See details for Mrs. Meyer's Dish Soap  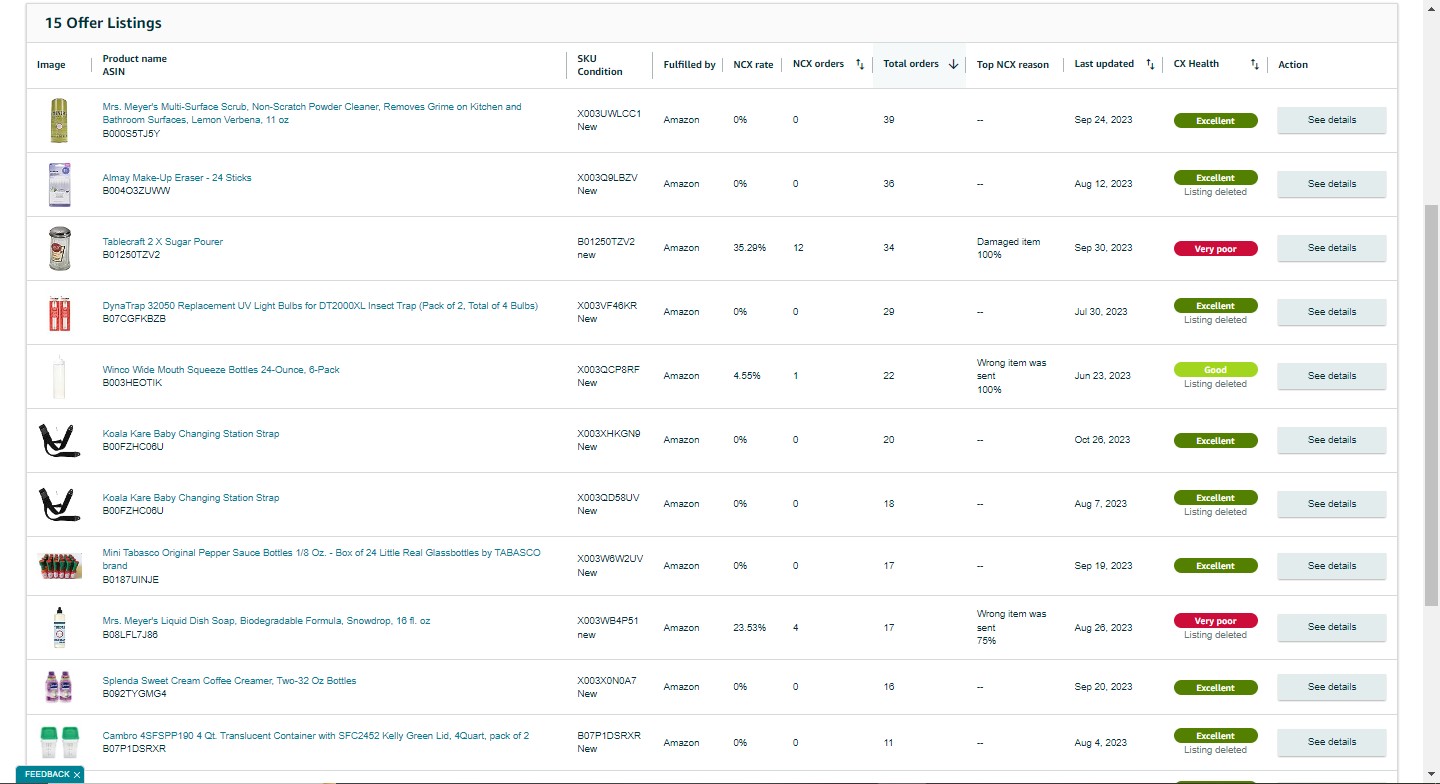1332,627
